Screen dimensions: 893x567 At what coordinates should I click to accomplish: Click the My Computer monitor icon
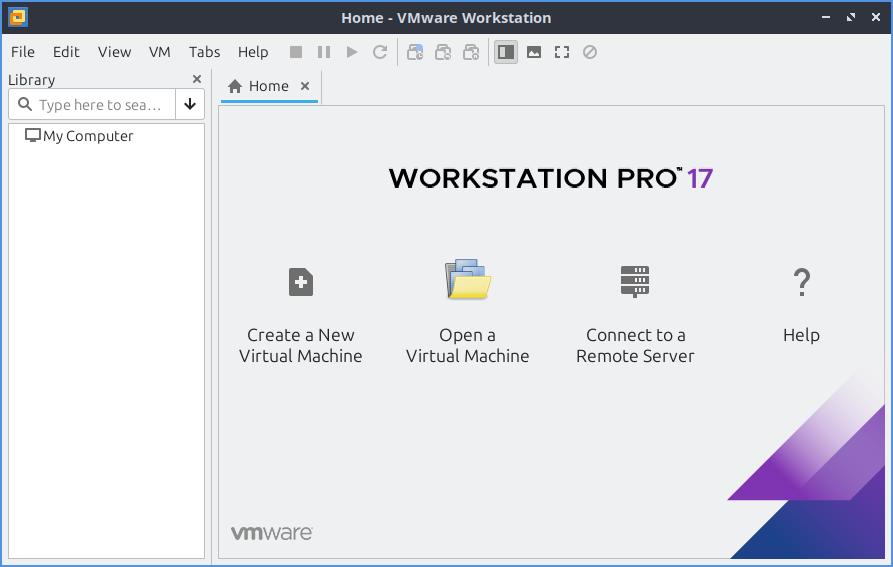(32, 135)
